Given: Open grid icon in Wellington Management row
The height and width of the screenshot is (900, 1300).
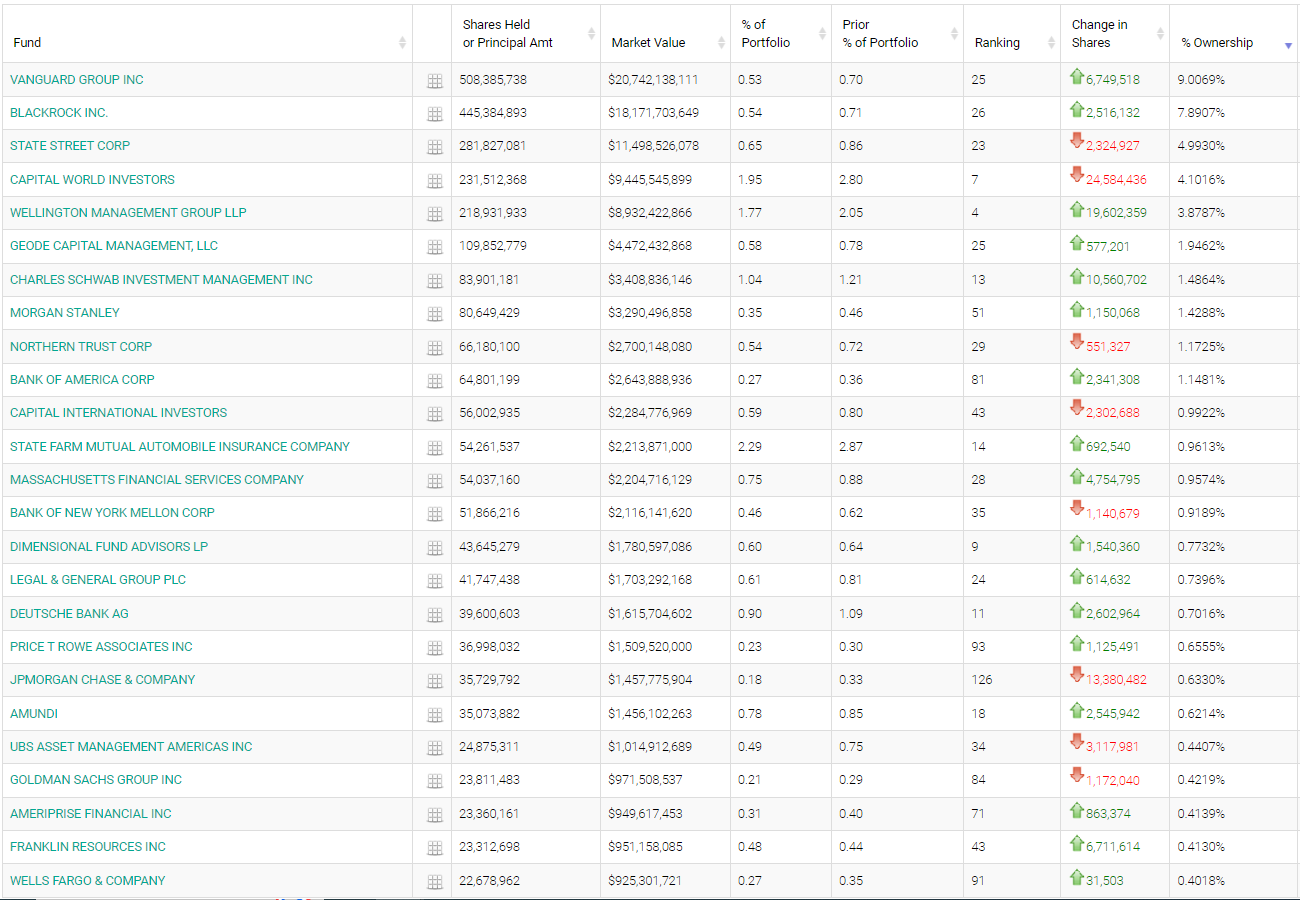Looking at the screenshot, I should tap(434, 214).
